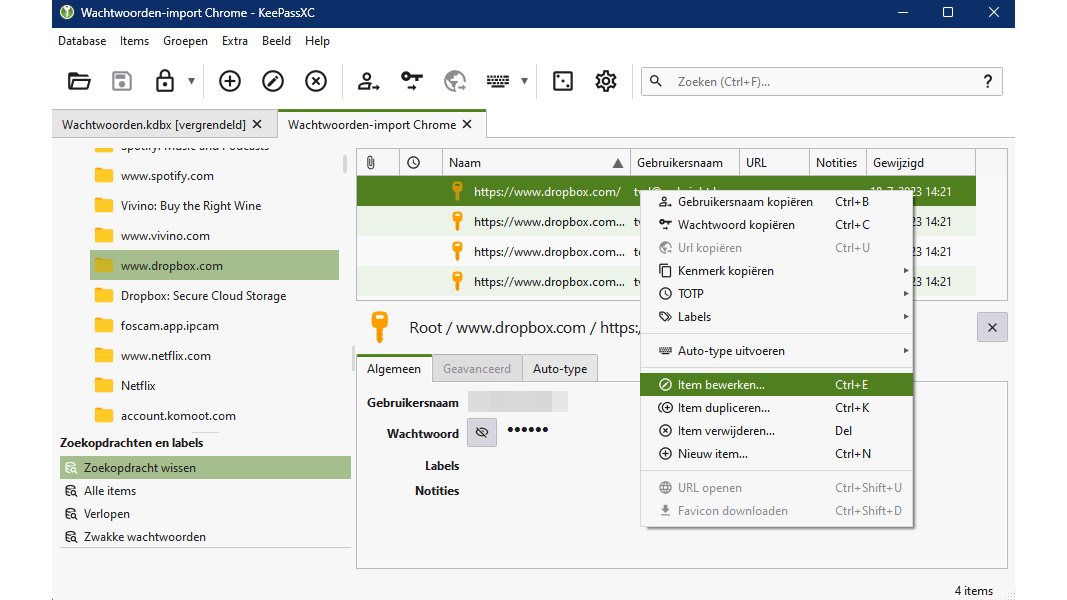Select foscam.app.ipcam group
Viewport: 1067px width, 600px height.
169,325
